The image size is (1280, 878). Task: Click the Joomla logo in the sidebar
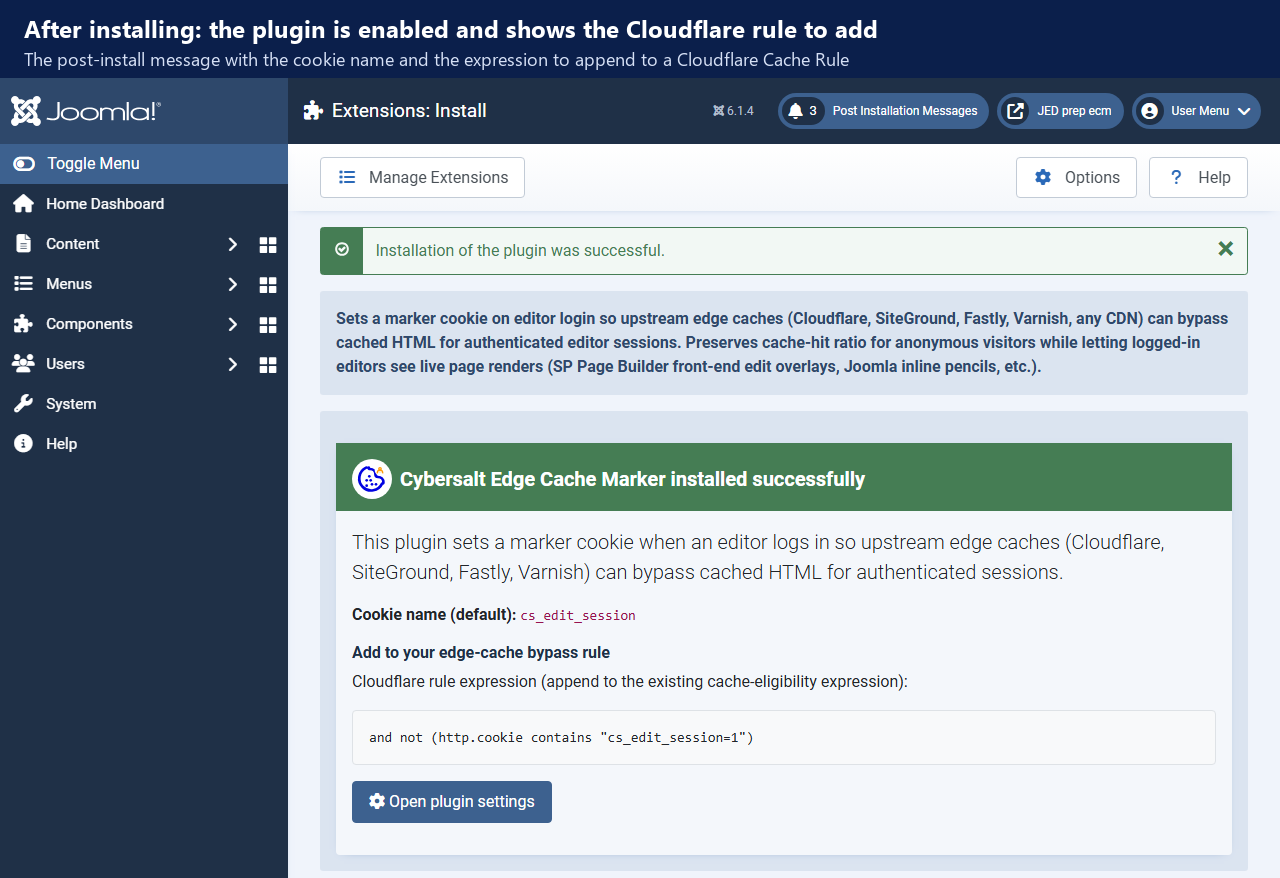click(x=86, y=111)
